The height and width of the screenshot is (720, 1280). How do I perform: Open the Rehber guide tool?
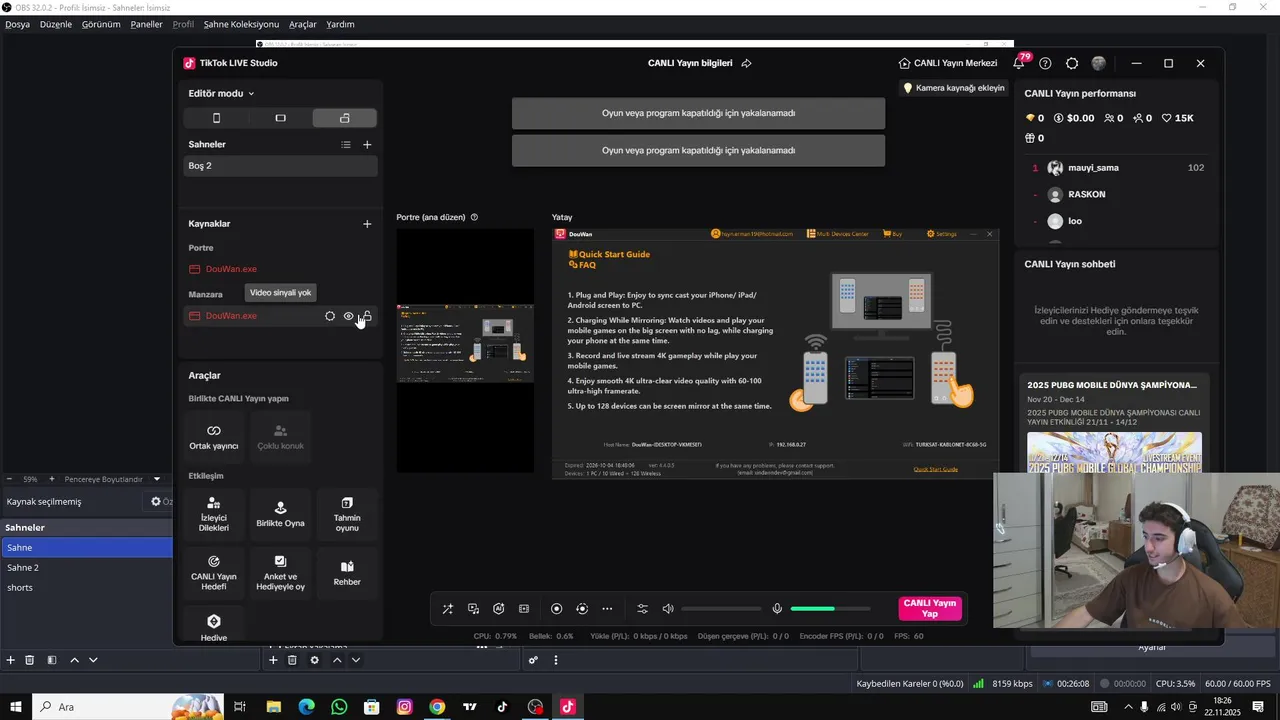347,573
